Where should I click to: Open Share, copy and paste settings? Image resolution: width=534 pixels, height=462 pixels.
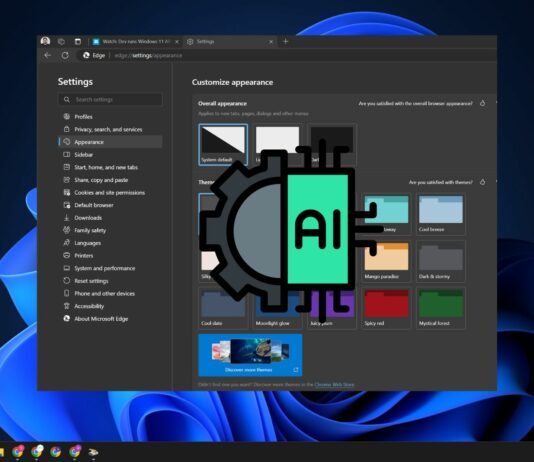tap(110, 180)
